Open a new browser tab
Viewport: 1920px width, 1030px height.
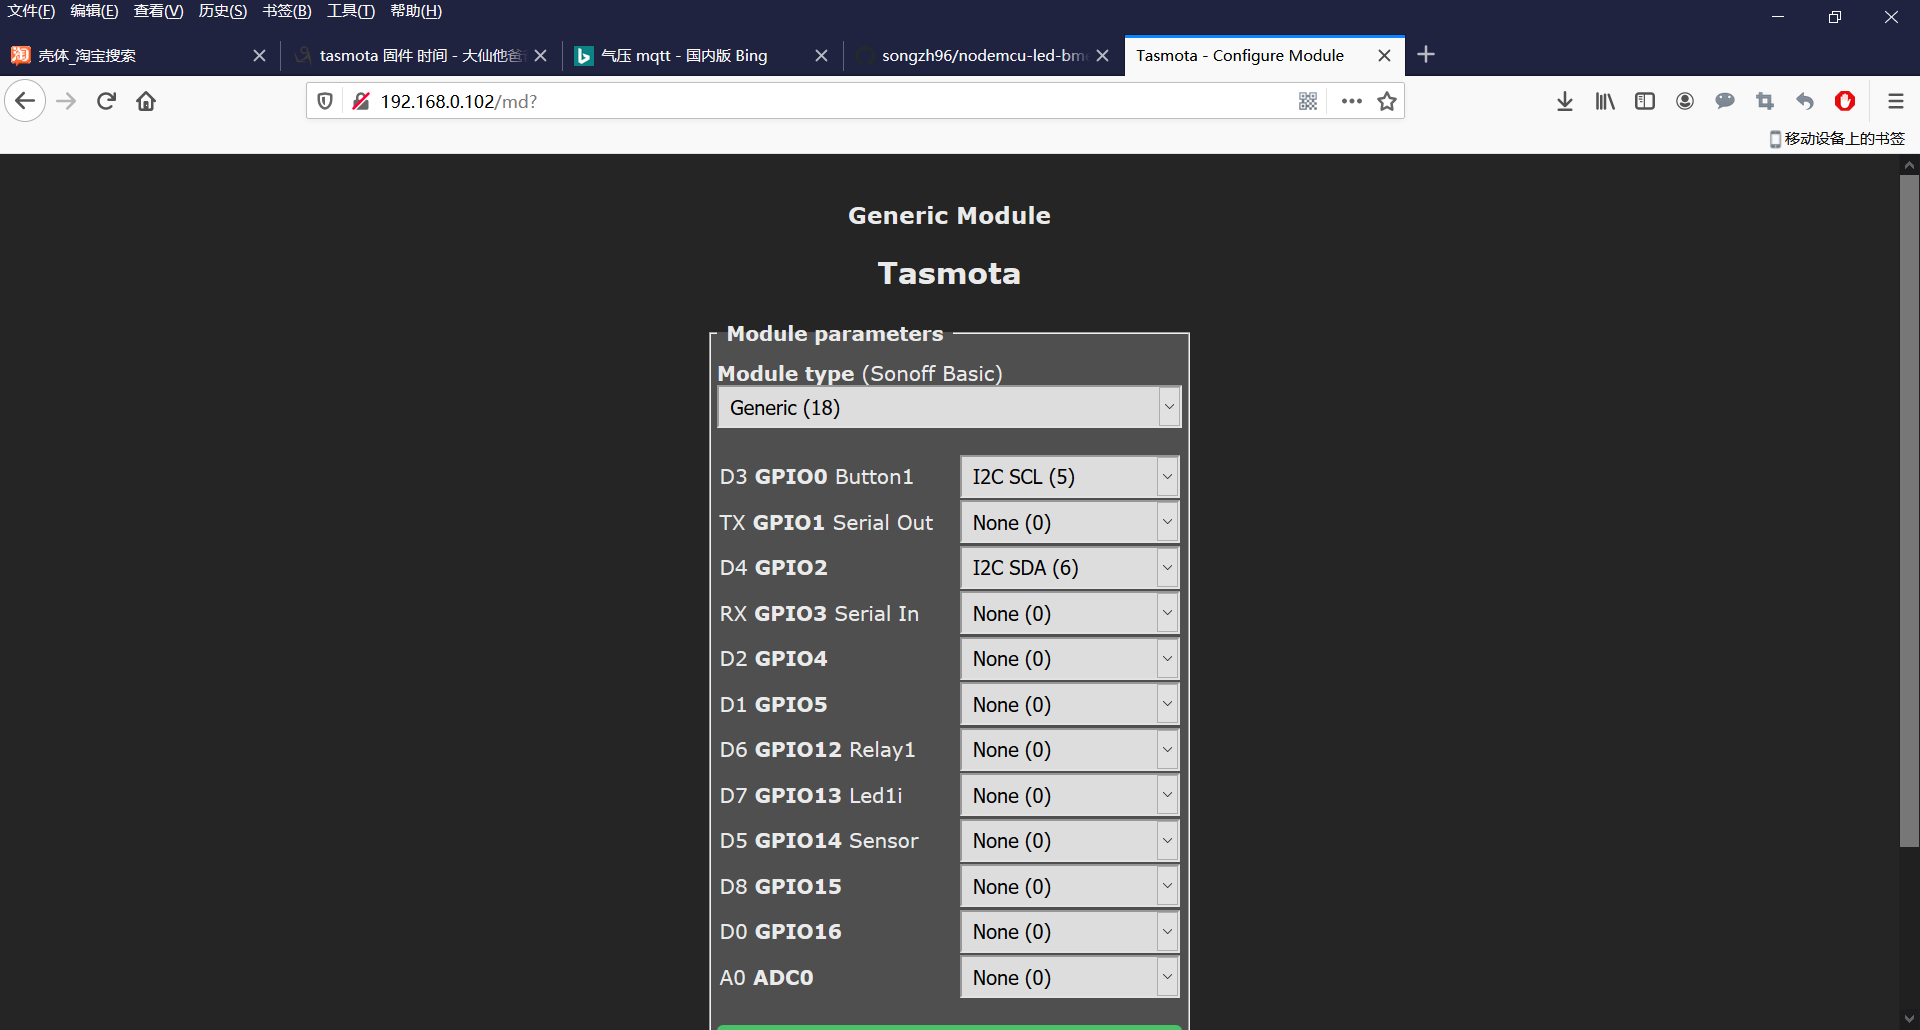point(1426,54)
